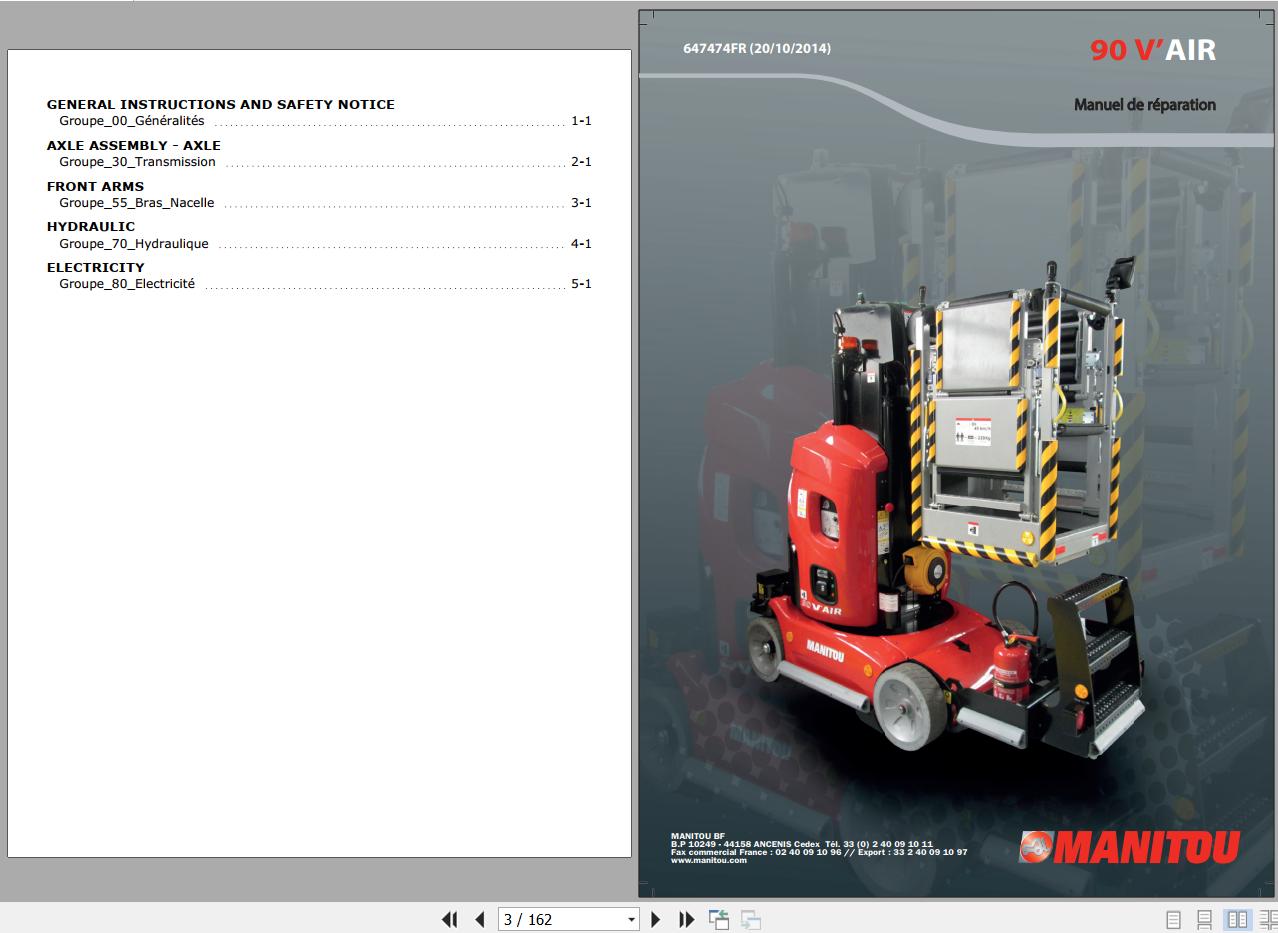Click the 90 V'AIR cover title
1278x933 pixels.
click(x=1153, y=50)
